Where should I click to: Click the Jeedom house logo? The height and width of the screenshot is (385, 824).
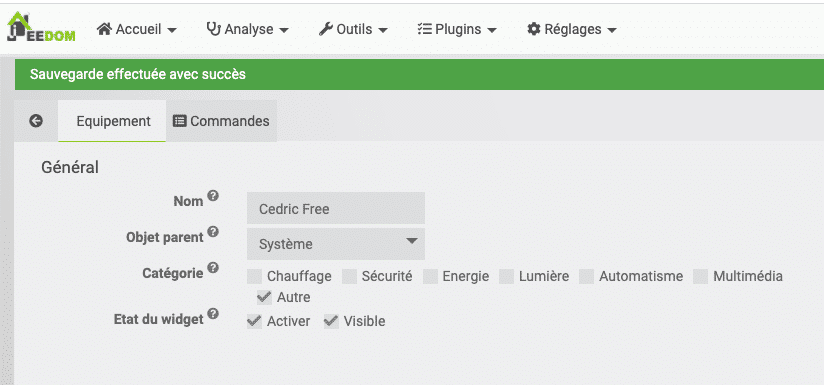[x=41, y=27]
